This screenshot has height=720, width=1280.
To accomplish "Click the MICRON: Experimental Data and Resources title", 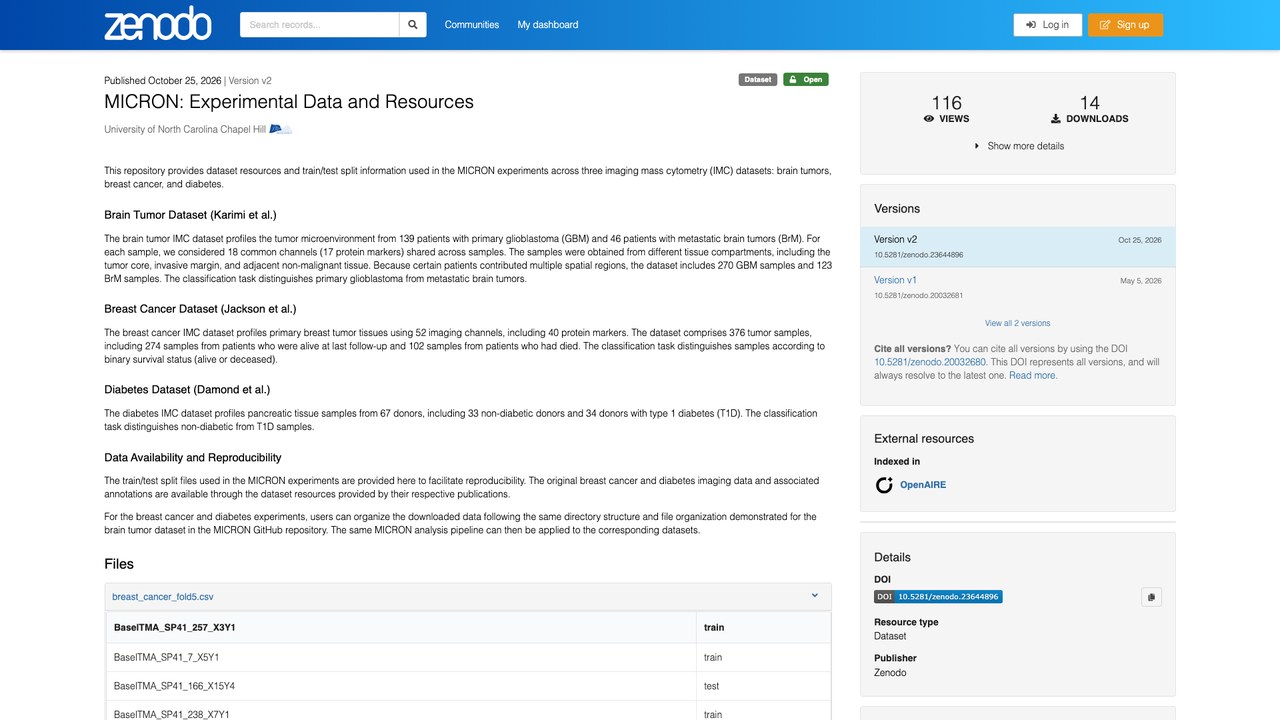I will point(289,102).
